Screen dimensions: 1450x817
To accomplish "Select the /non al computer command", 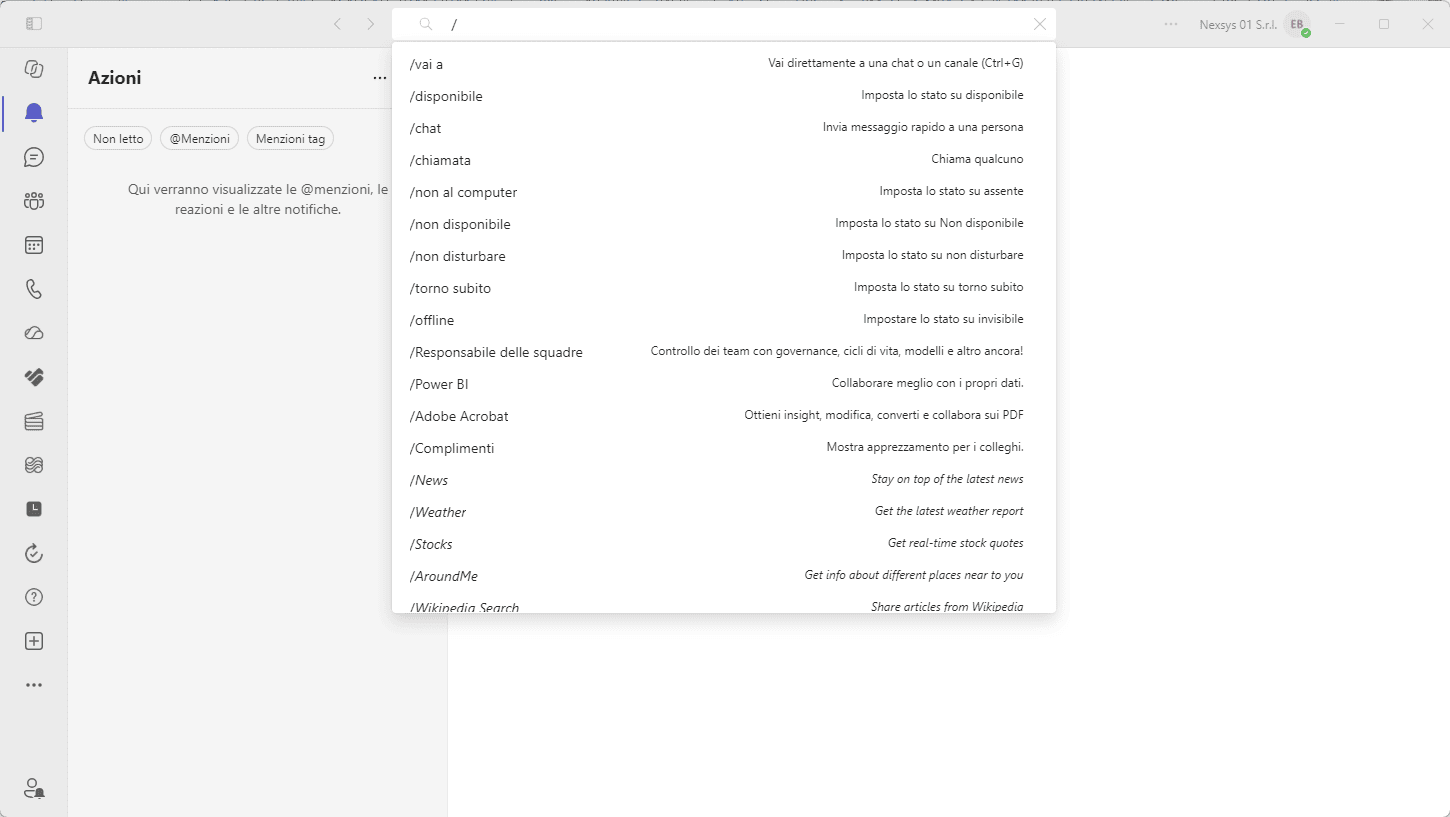I will pos(724,192).
